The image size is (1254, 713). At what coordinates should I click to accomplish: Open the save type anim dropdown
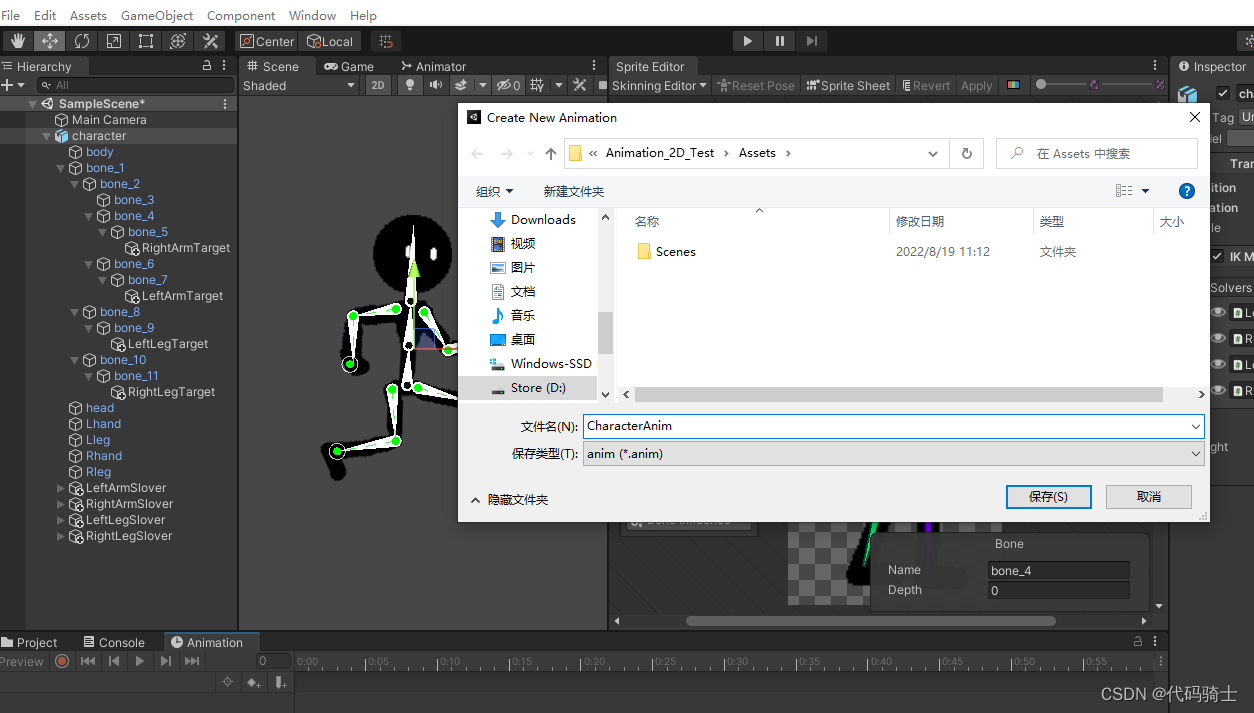coord(894,454)
